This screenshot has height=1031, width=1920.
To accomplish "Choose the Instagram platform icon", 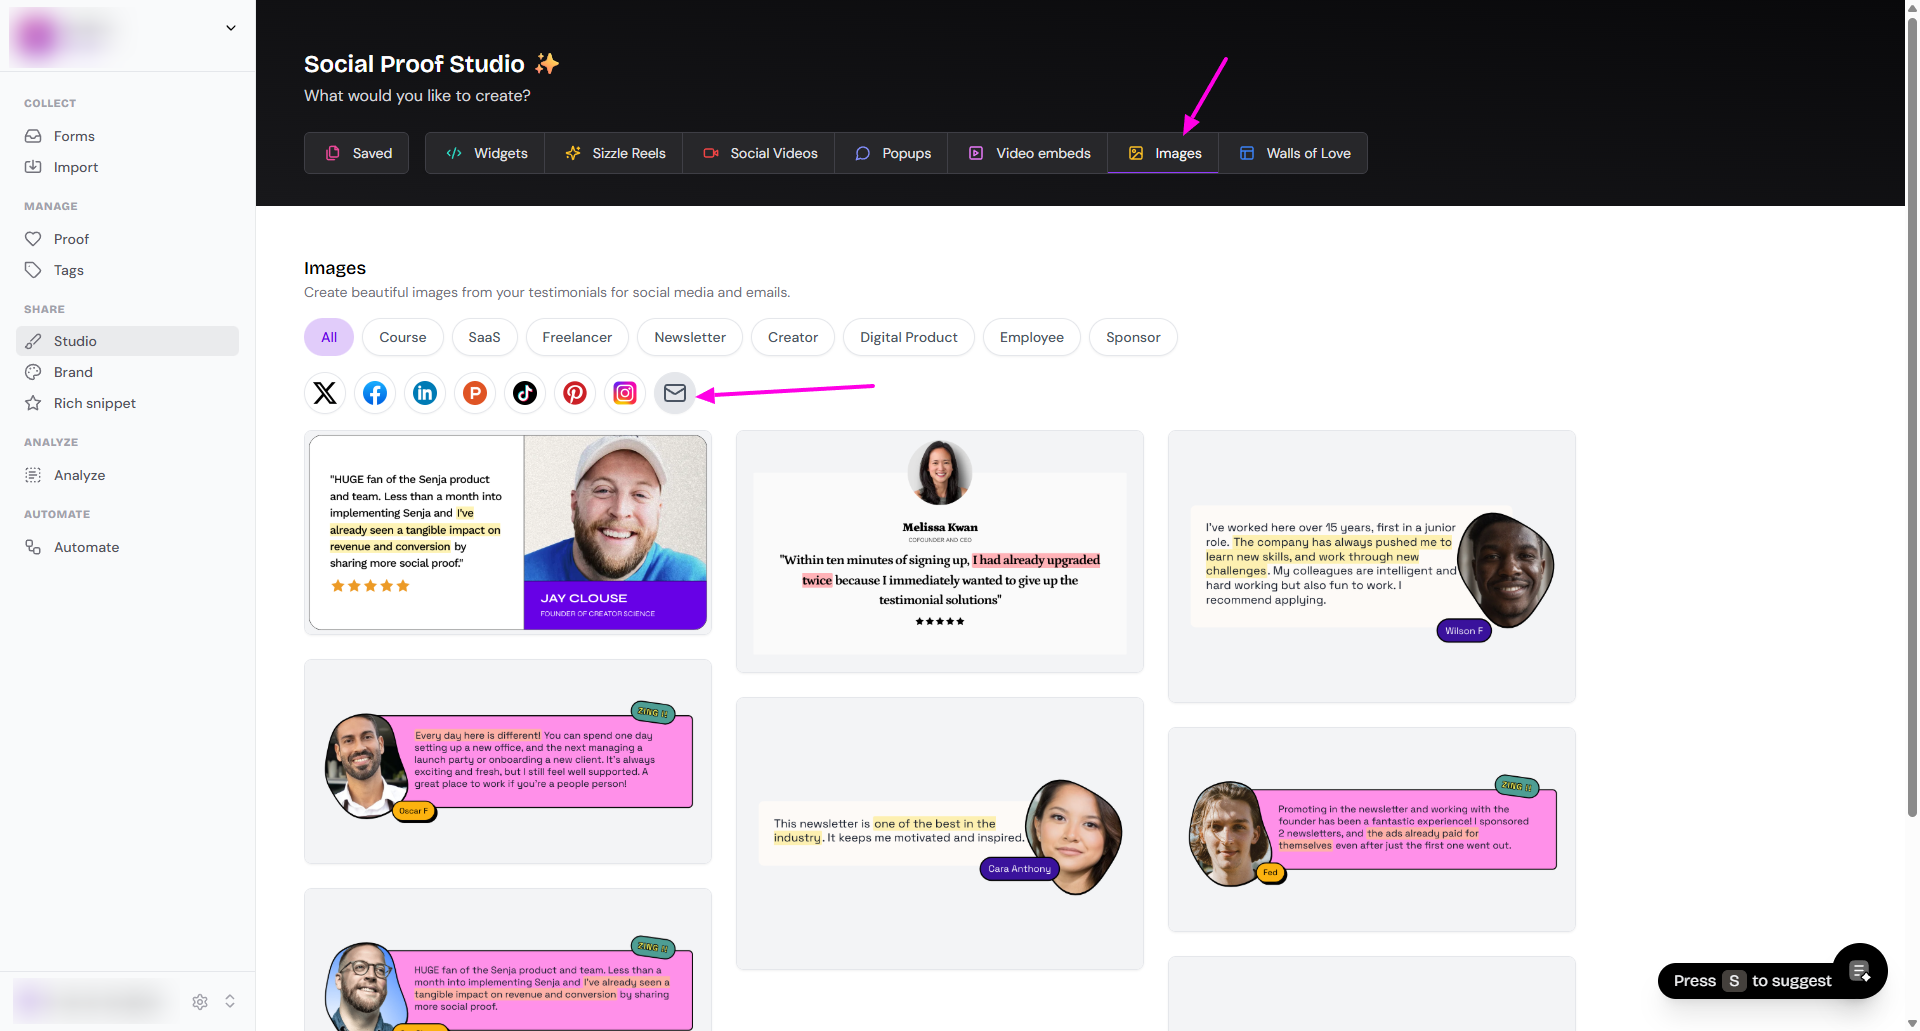I will 625,393.
